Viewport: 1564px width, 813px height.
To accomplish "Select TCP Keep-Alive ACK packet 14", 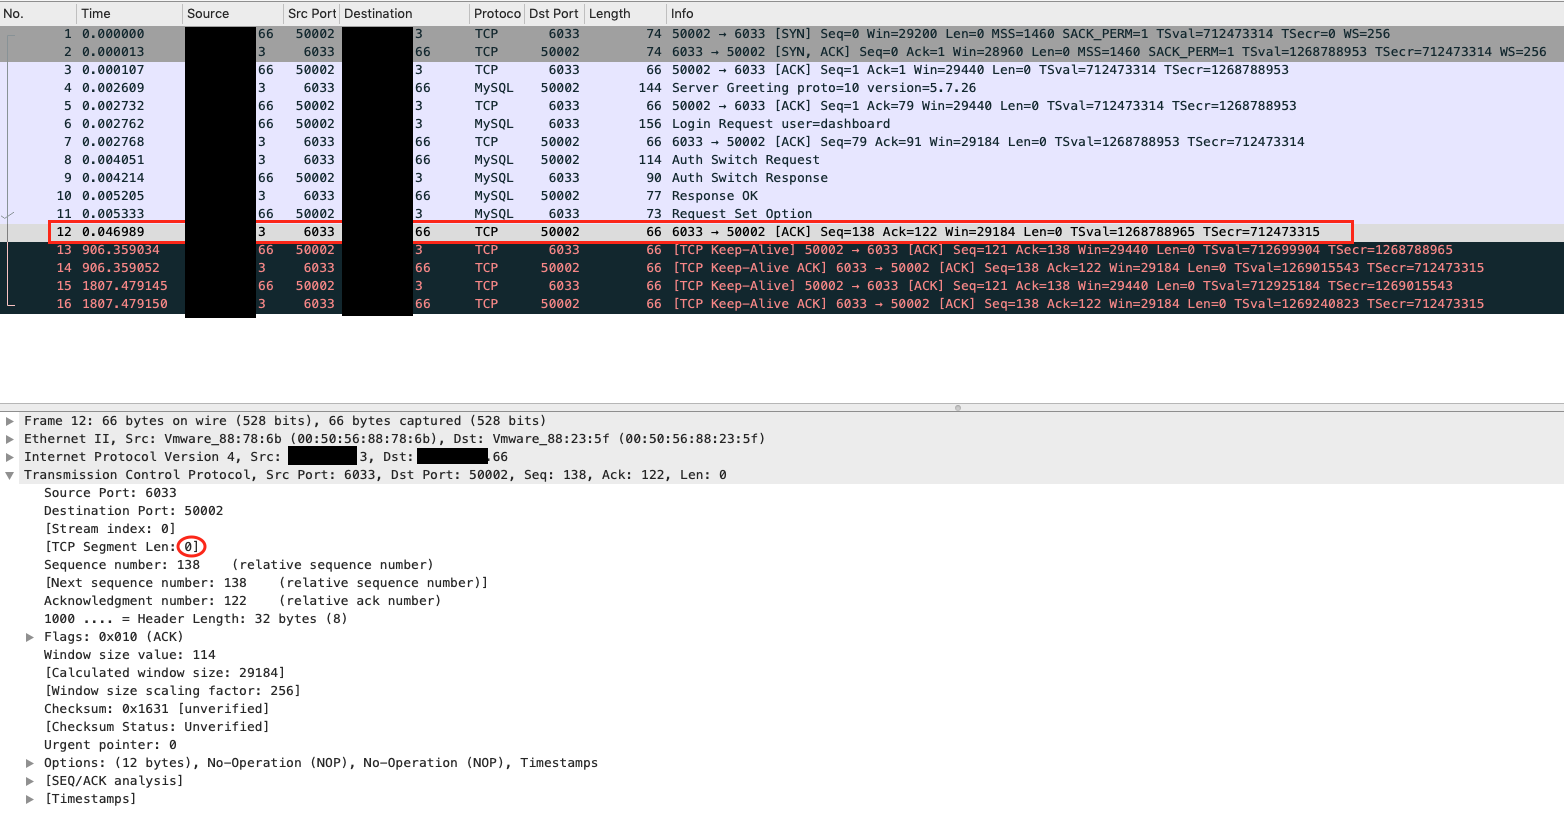I will [782, 268].
